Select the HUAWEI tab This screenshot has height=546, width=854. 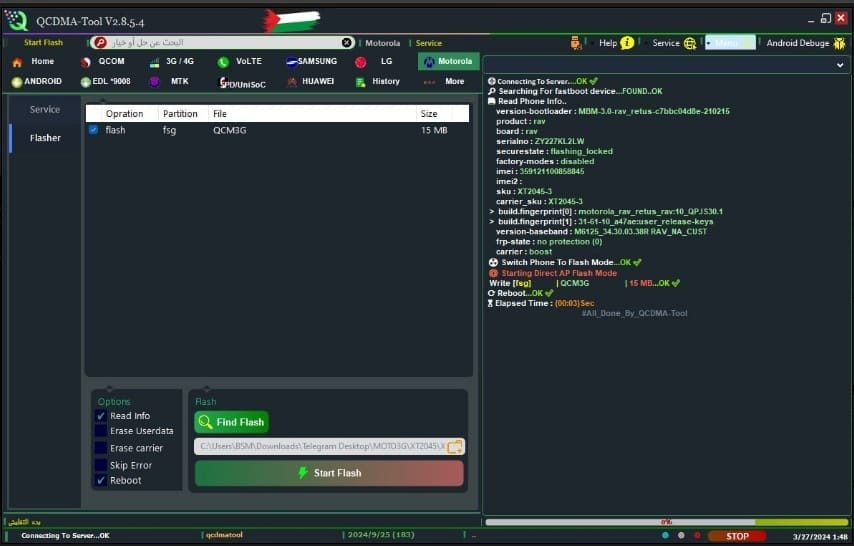[310, 82]
